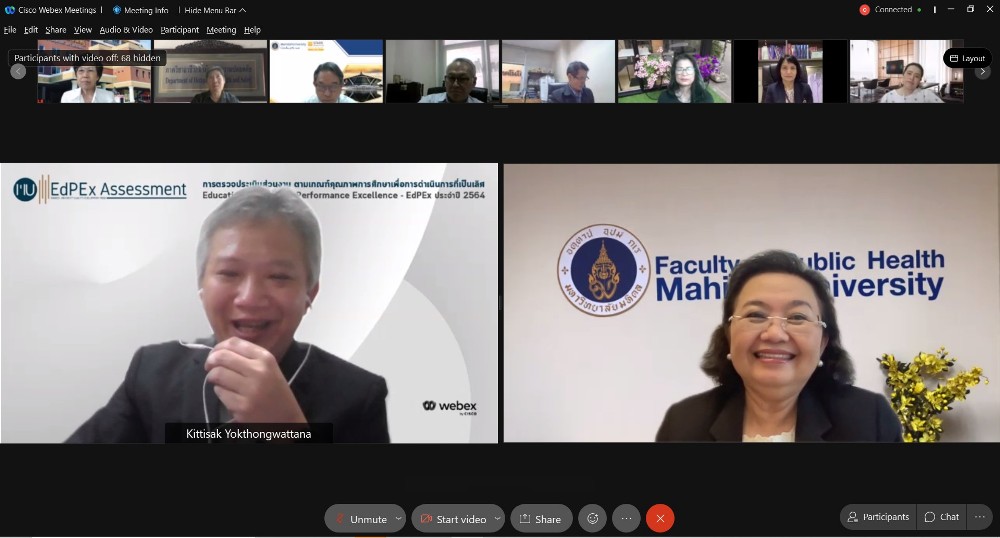Image resolution: width=1000 pixels, height=538 pixels.
Task: Open panel options ellipsis beside Chat
Action: tap(980, 517)
